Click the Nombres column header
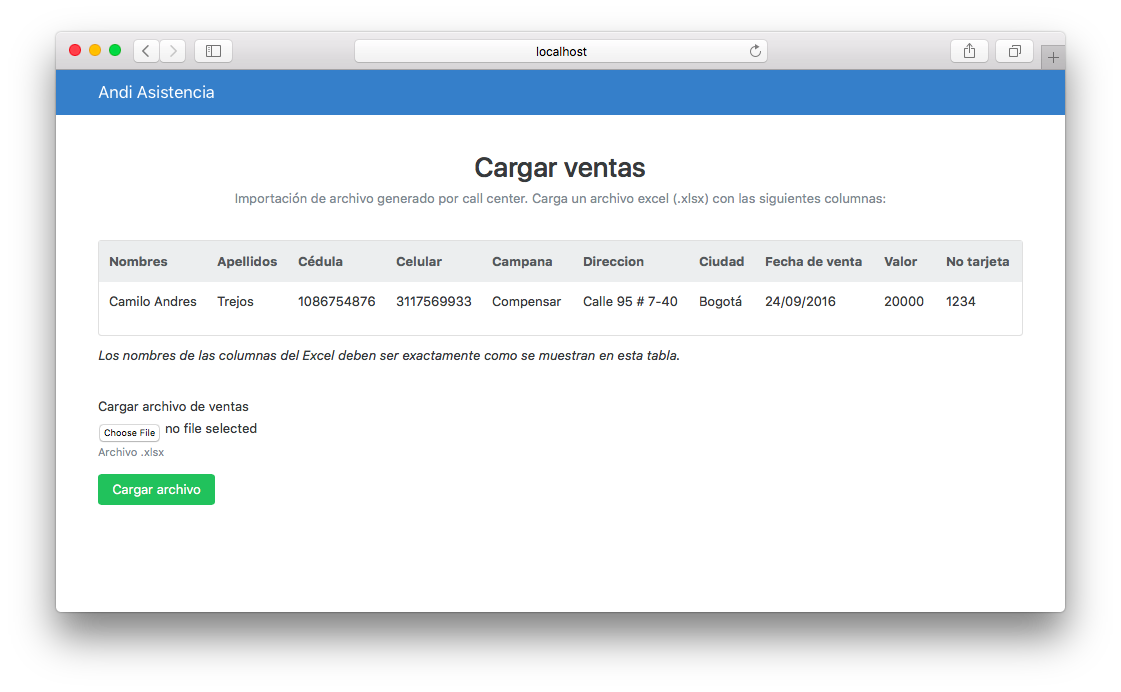 (x=138, y=262)
